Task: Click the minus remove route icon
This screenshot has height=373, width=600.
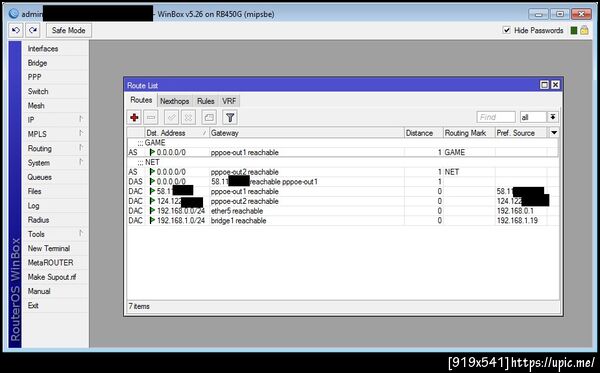Action: pyautogui.click(x=151, y=117)
